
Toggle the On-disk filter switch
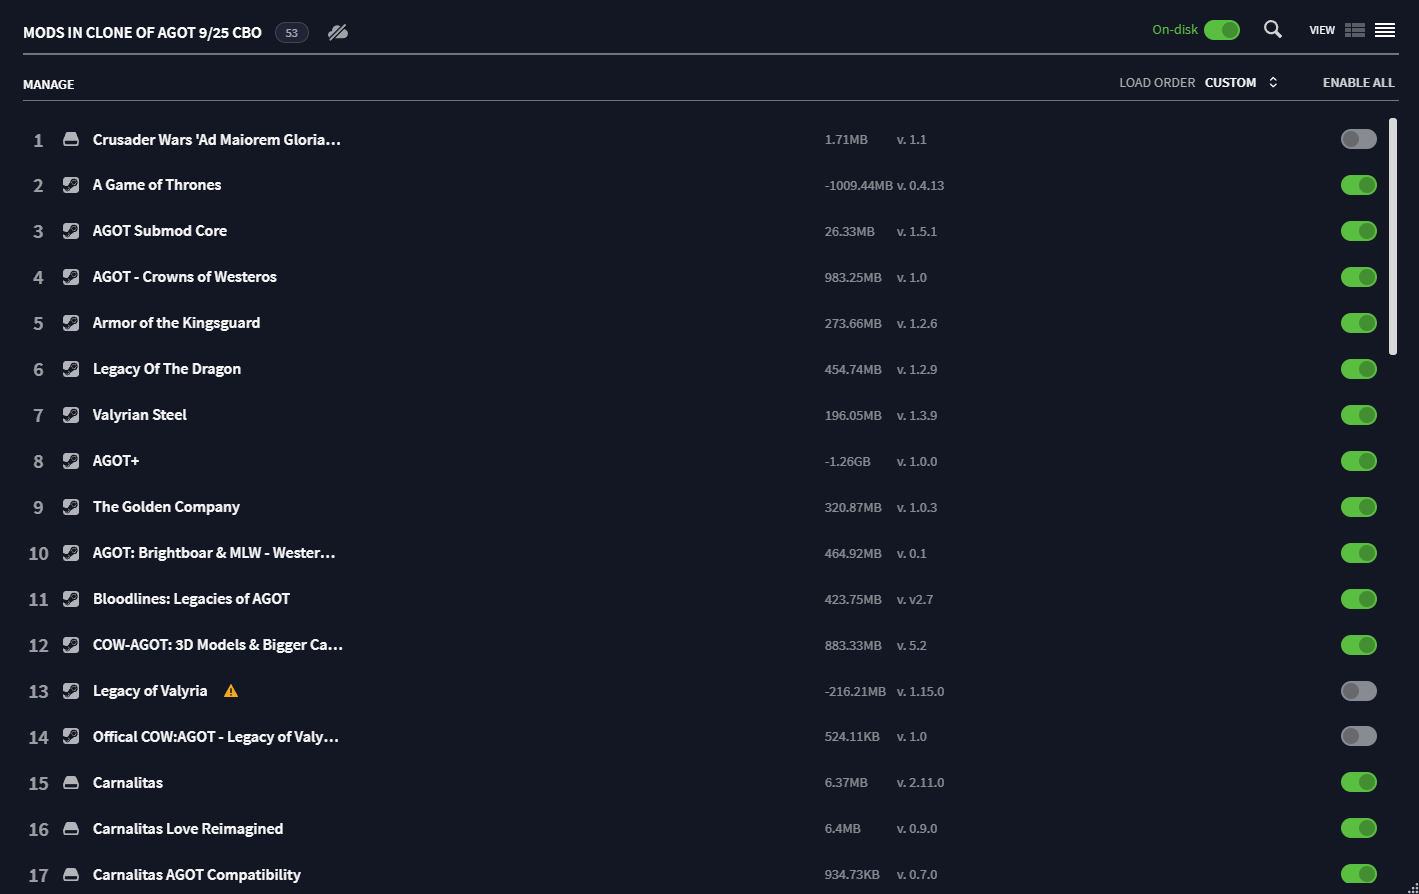click(1222, 30)
